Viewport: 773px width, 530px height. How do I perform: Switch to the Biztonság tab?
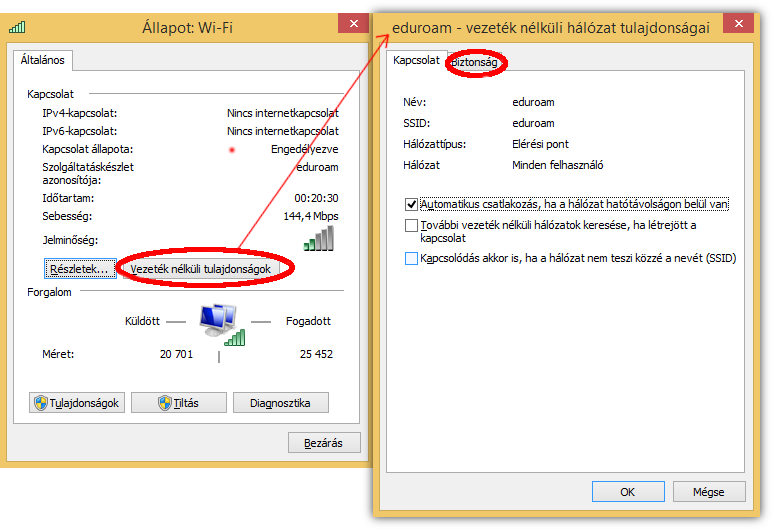(x=475, y=62)
